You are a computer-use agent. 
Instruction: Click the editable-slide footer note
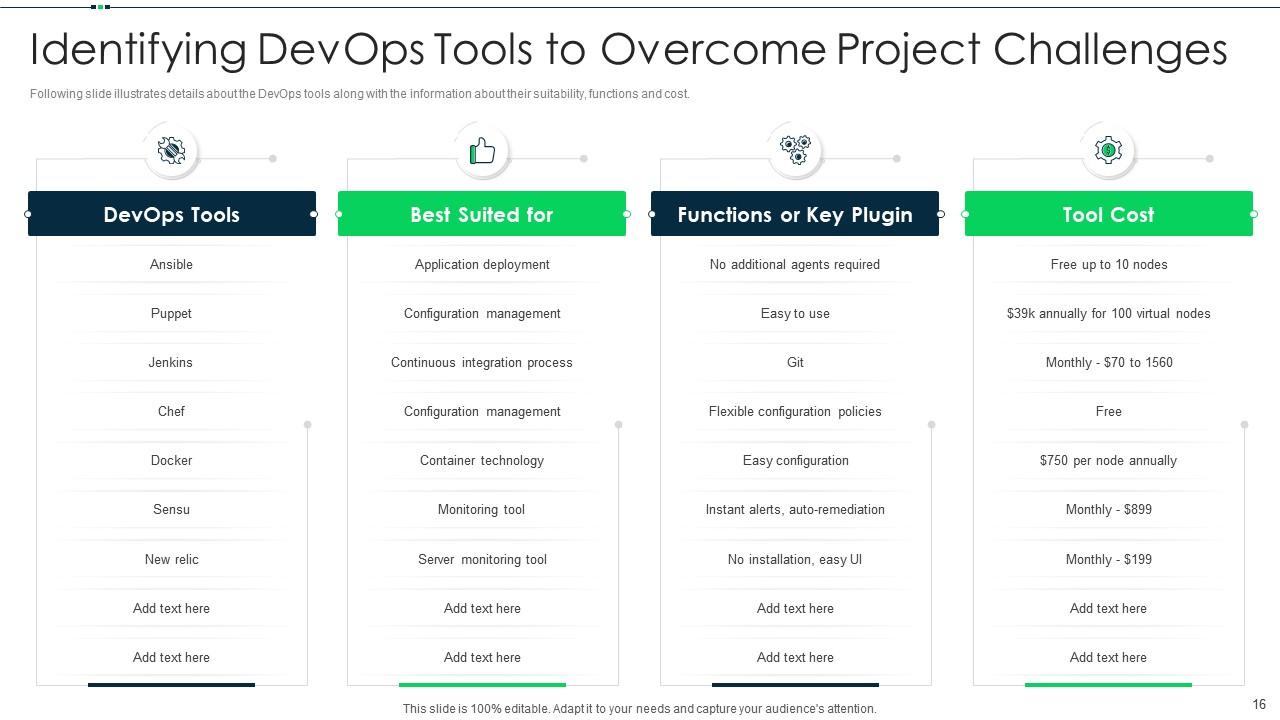639,708
